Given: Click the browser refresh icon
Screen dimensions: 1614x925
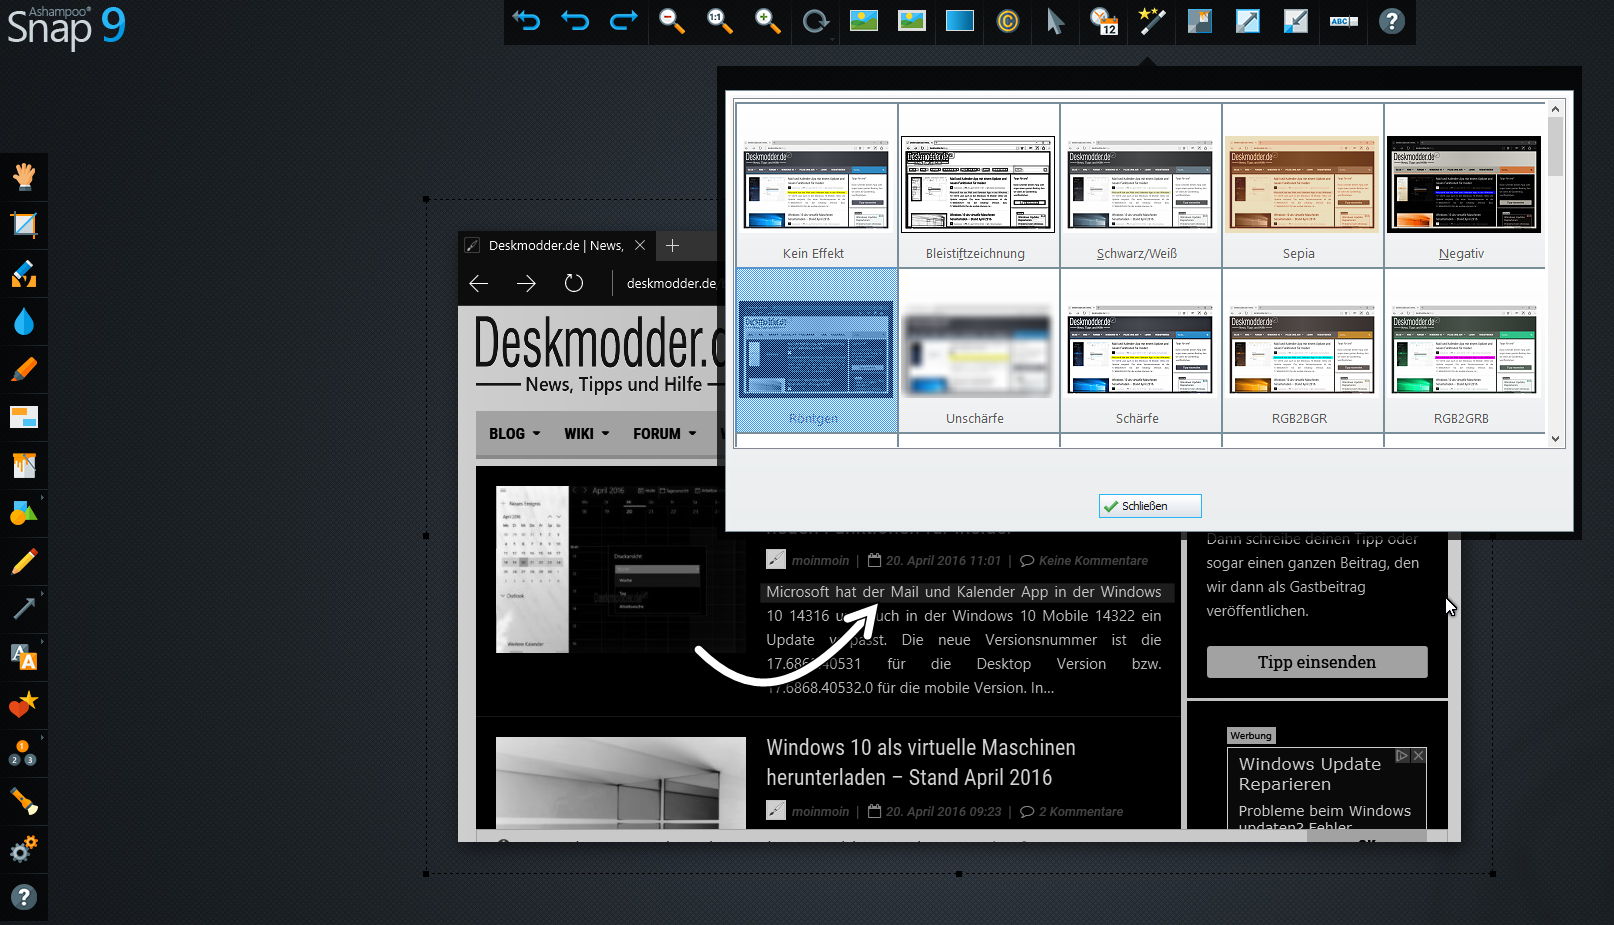Looking at the screenshot, I should [574, 284].
